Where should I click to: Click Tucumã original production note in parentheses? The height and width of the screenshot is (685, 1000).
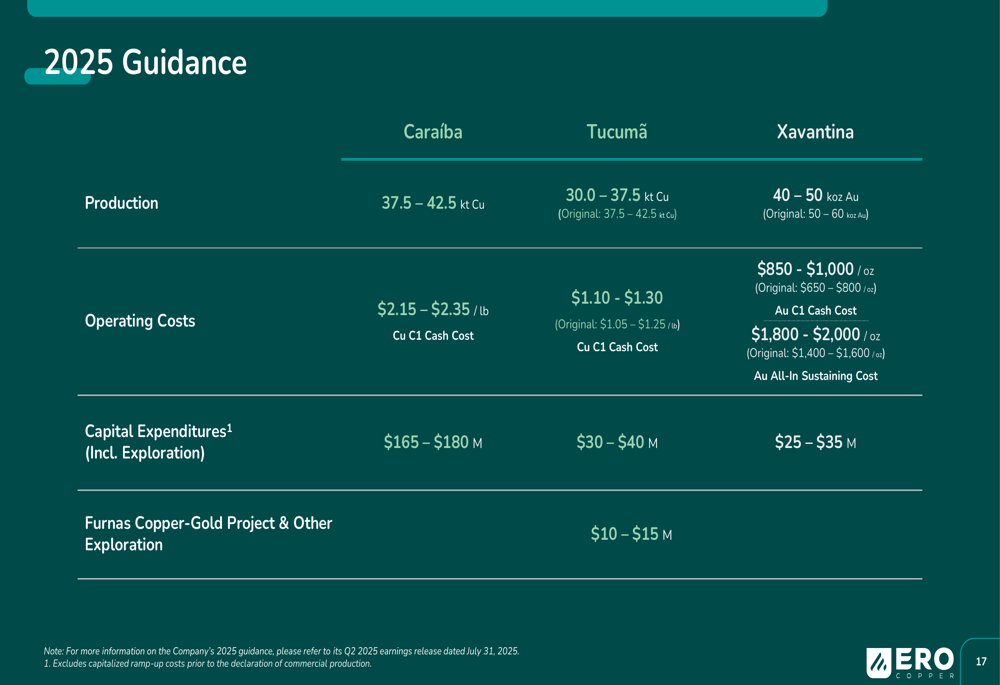pos(617,214)
